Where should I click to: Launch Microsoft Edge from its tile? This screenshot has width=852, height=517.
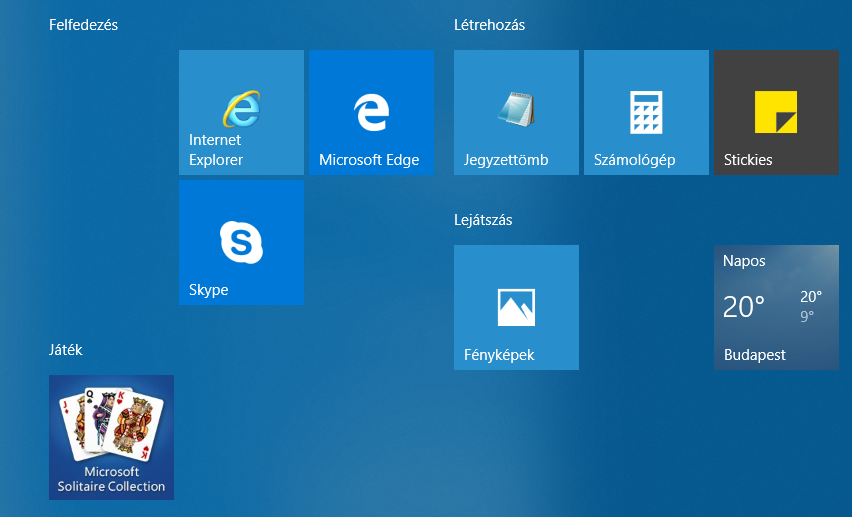(x=372, y=113)
